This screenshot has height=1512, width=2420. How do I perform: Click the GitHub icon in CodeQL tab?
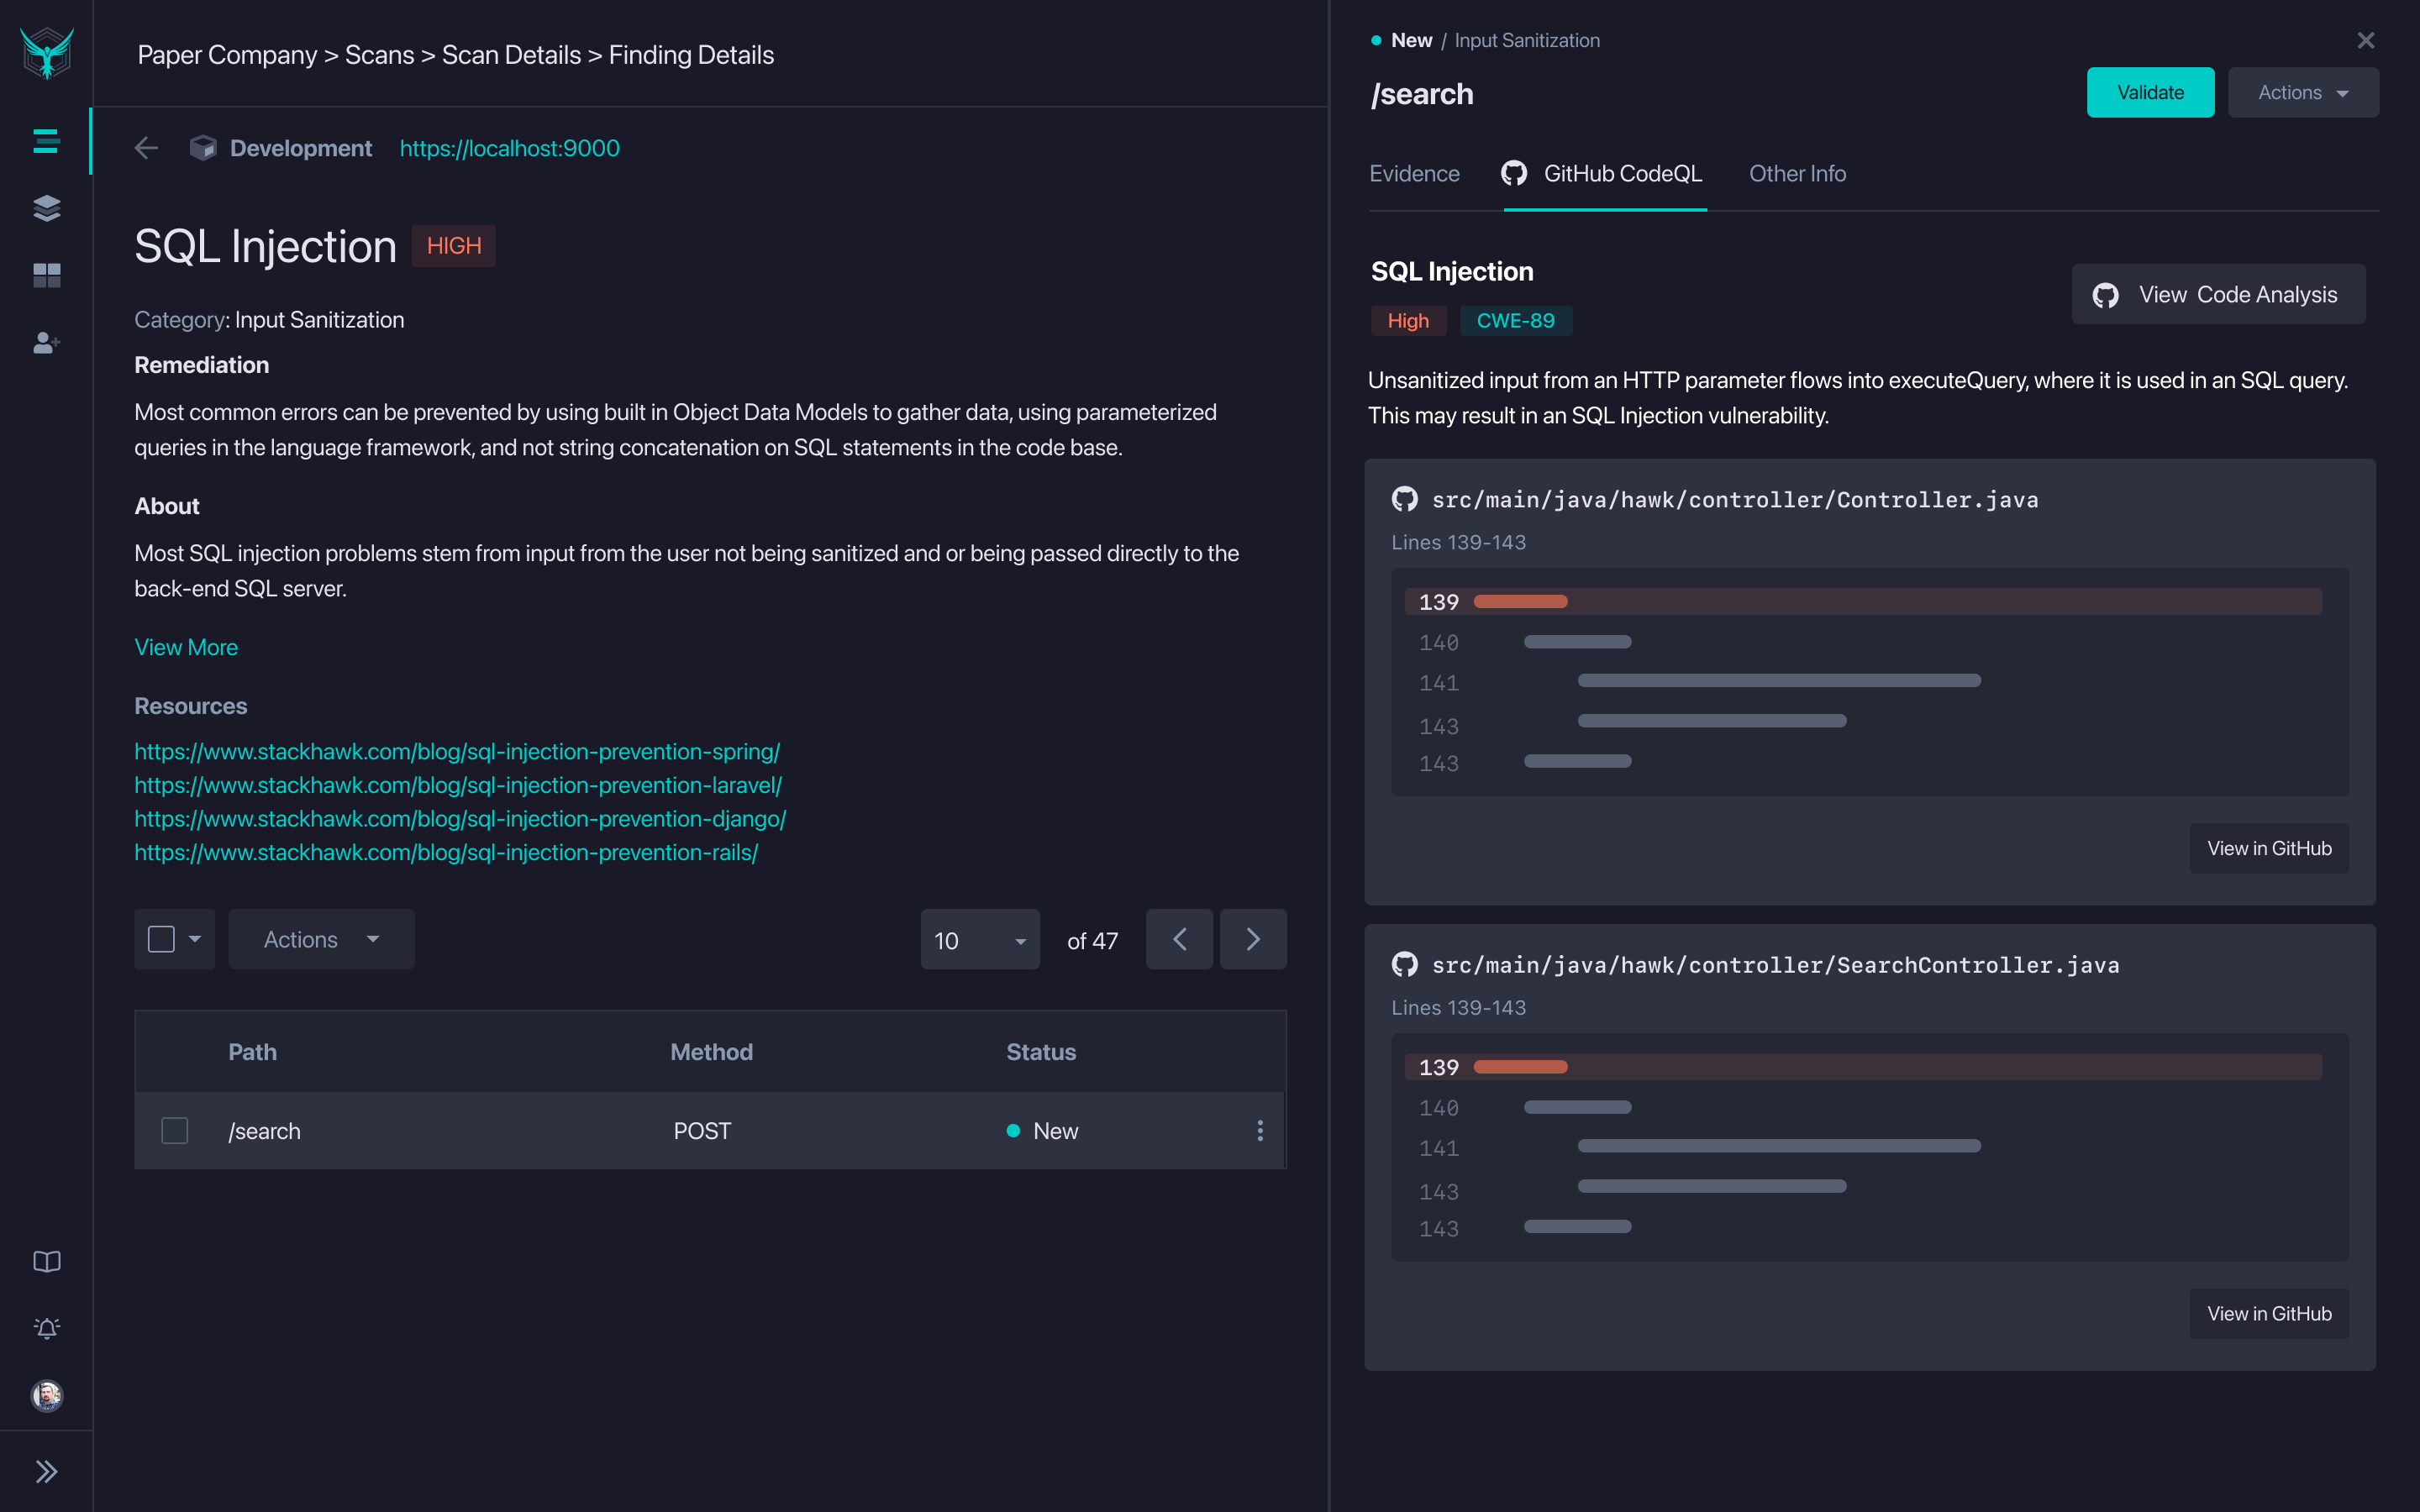tap(1514, 173)
